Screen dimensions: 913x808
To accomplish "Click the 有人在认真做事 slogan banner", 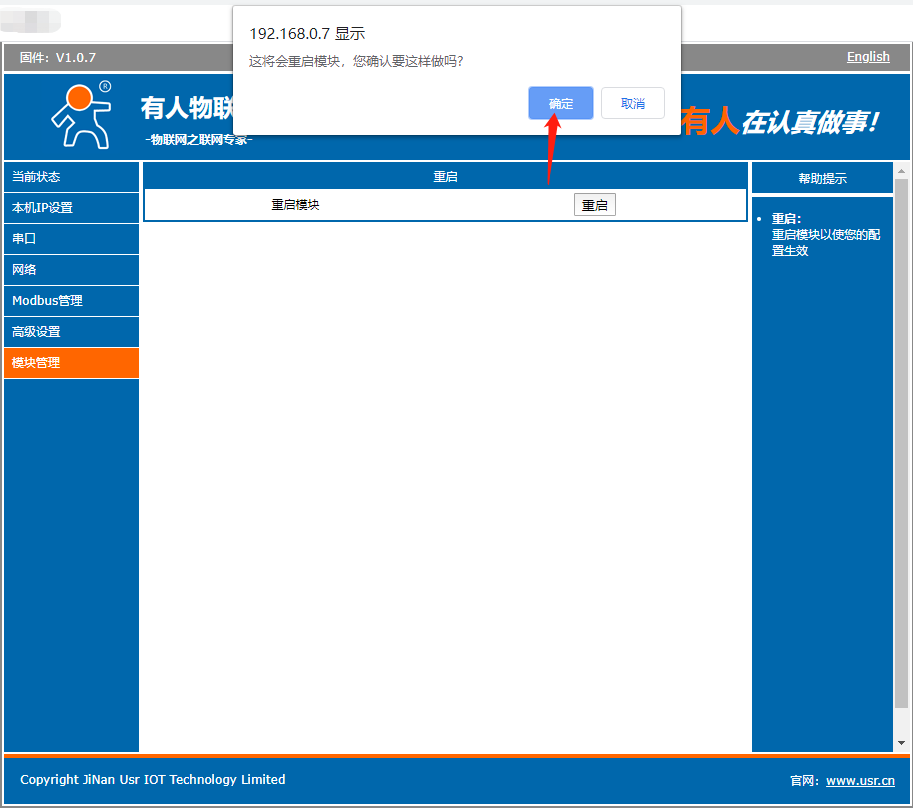I will [x=780, y=122].
